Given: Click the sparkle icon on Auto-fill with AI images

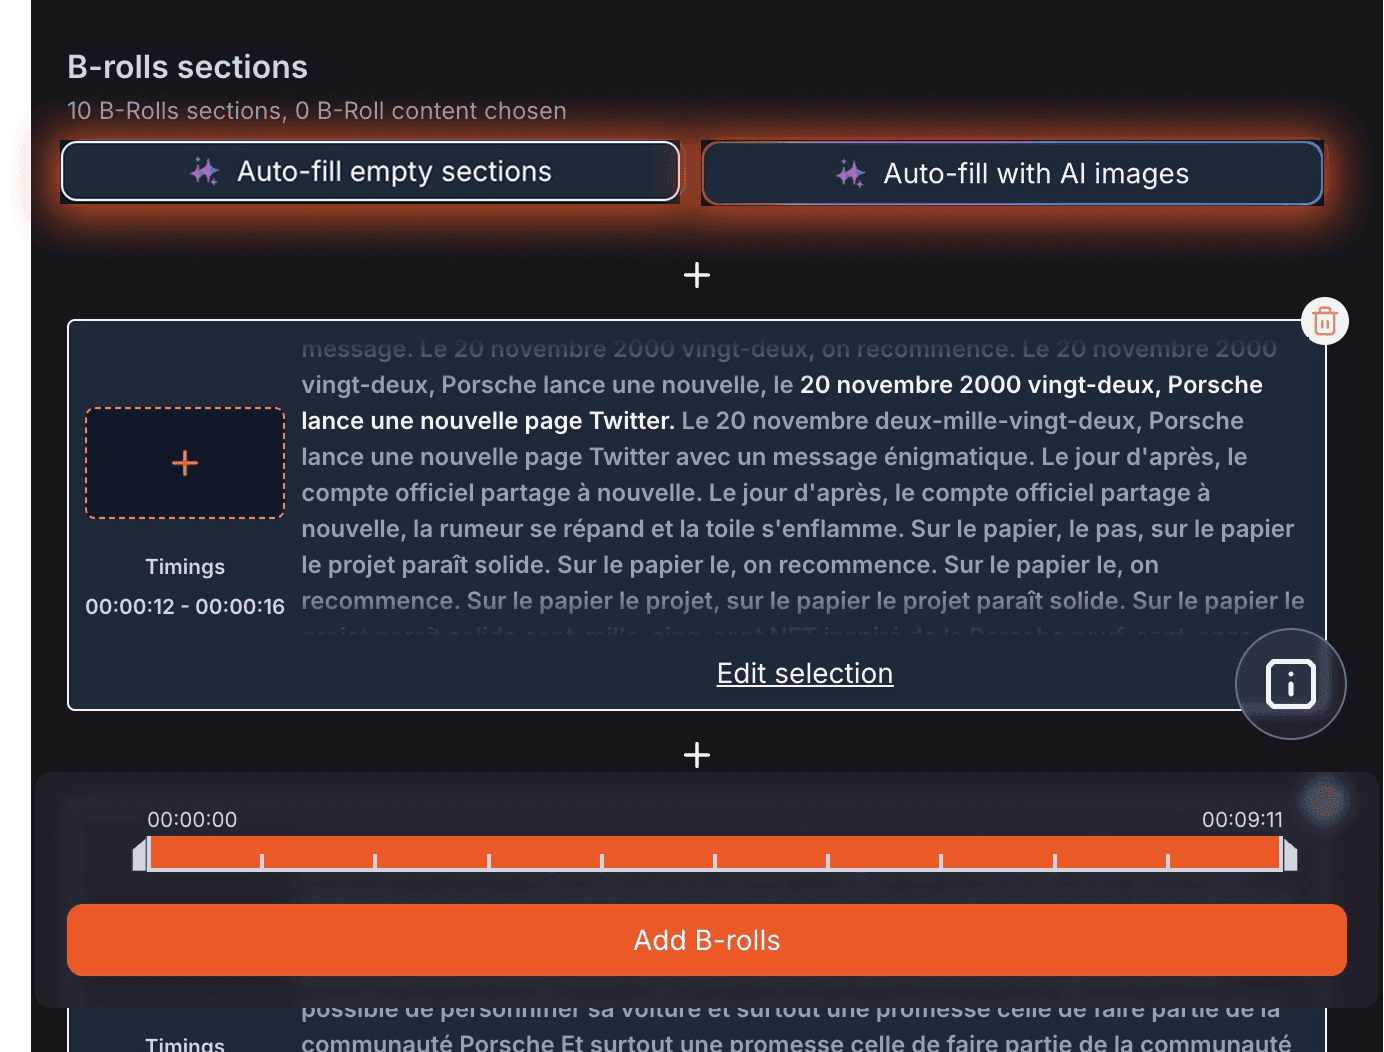Looking at the screenshot, I should (x=851, y=173).
